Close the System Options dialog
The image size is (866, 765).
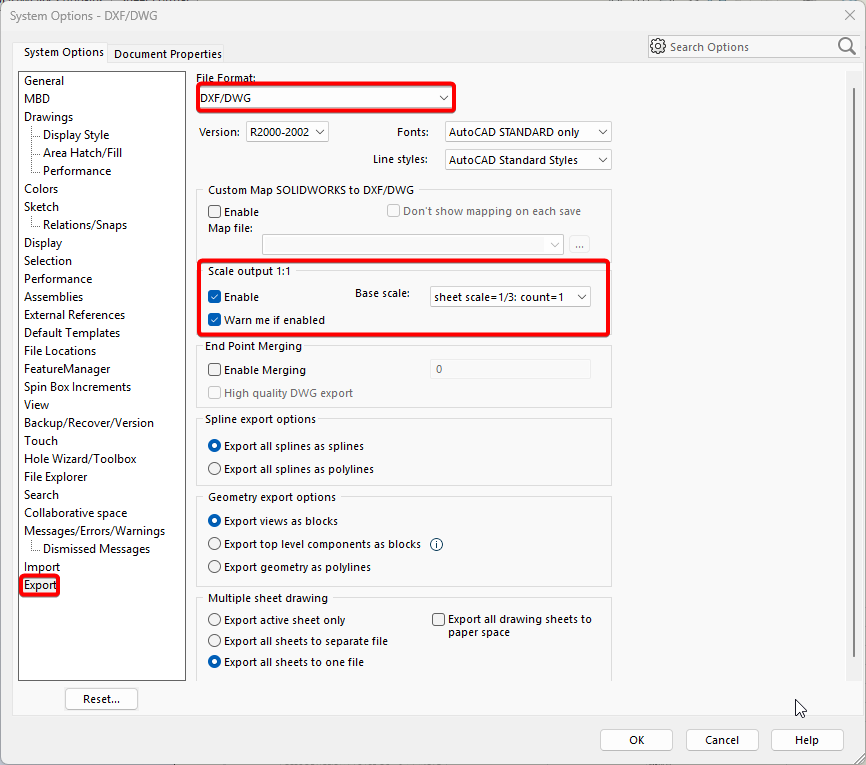click(850, 15)
